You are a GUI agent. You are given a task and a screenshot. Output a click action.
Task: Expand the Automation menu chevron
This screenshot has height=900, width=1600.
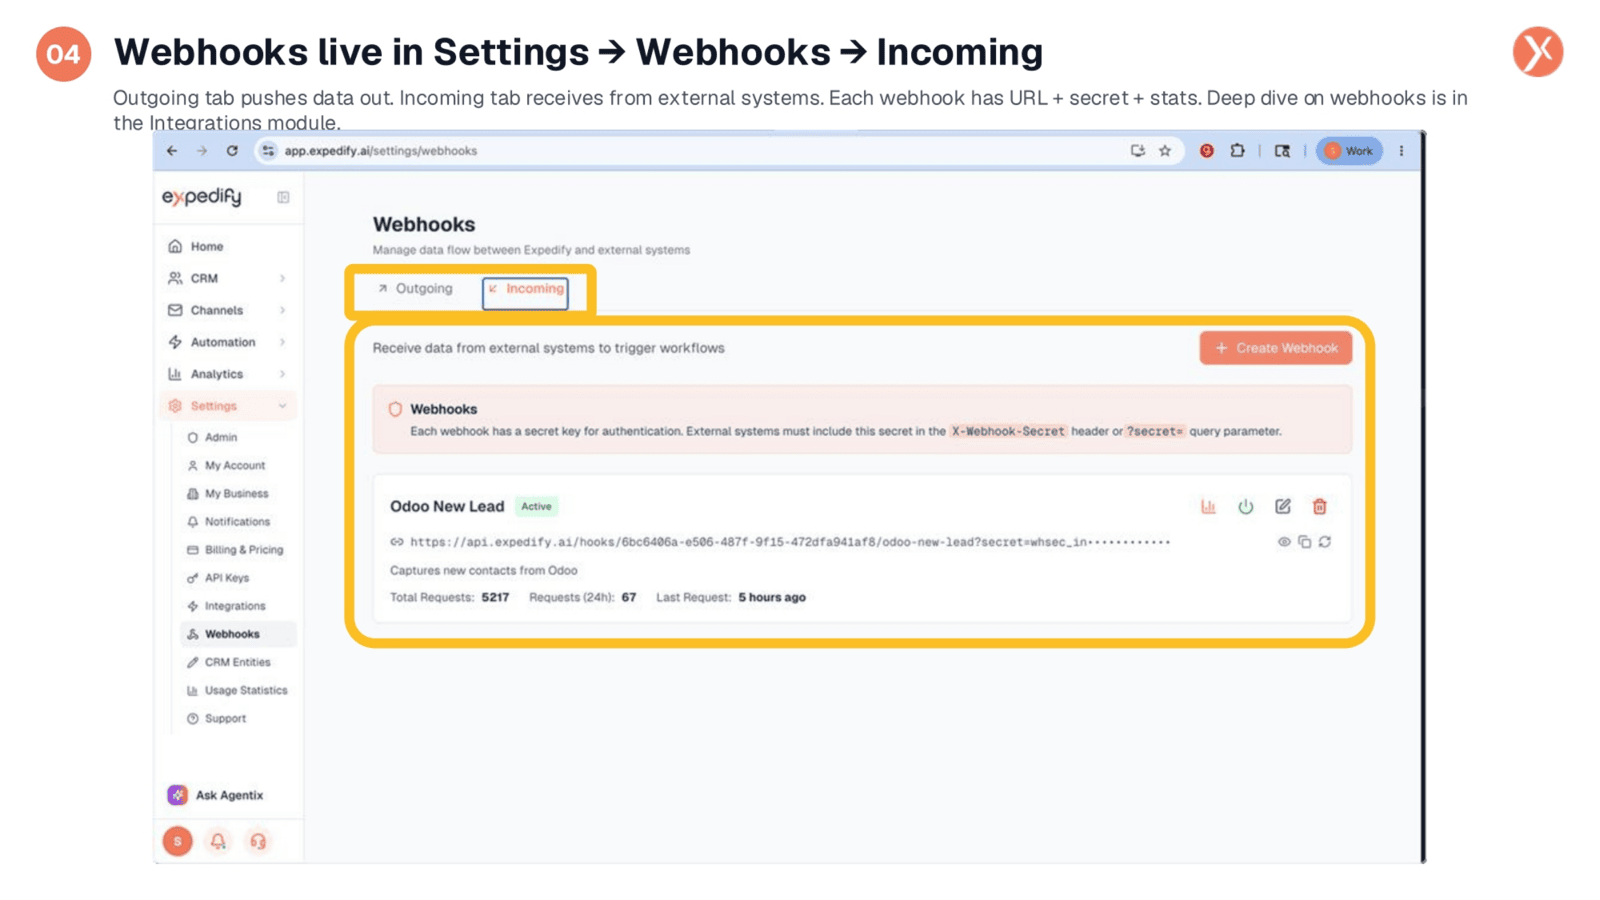(282, 342)
